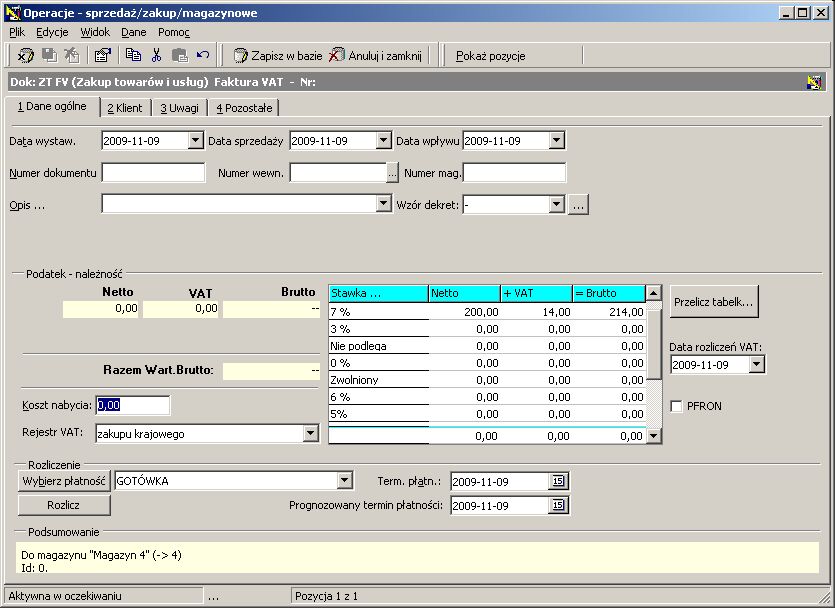Expand the Rejestr VAT dropdown
Screen dimensions: 835x608
tap(310, 433)
